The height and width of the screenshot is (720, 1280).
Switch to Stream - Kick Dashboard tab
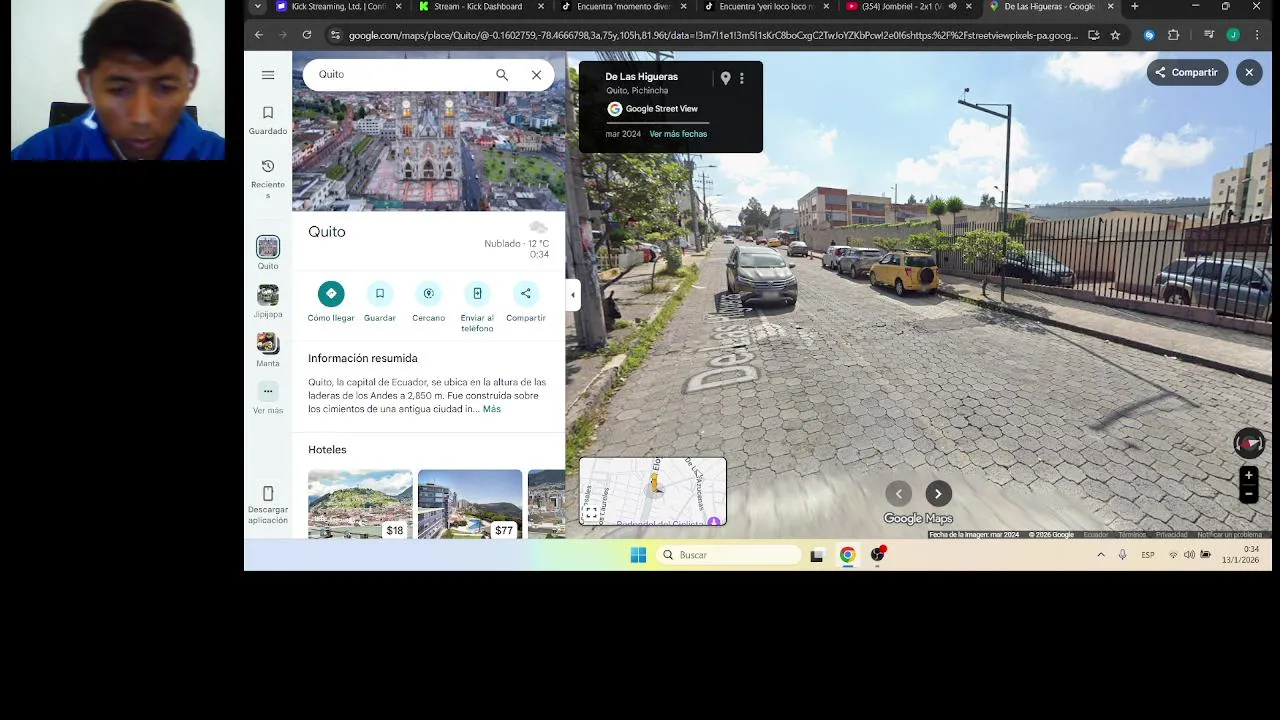(x=482, y=7)
